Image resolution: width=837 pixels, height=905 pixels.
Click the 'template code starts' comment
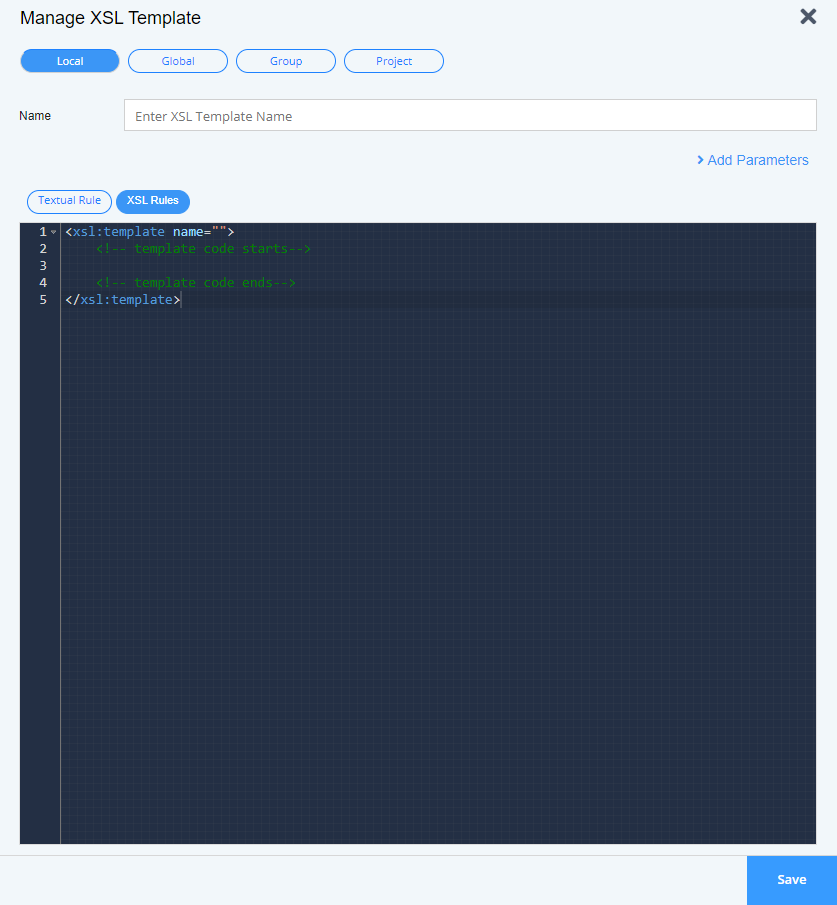click(204, 249)
